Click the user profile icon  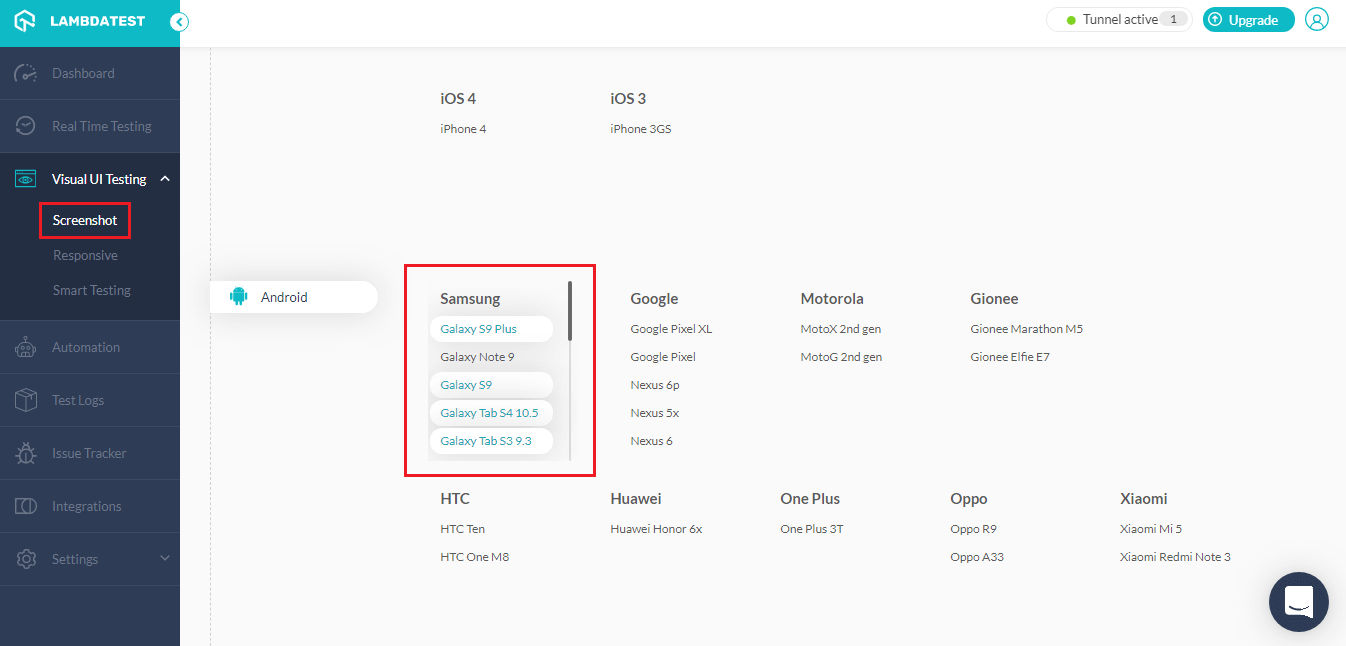click(x=1317, y=19)
